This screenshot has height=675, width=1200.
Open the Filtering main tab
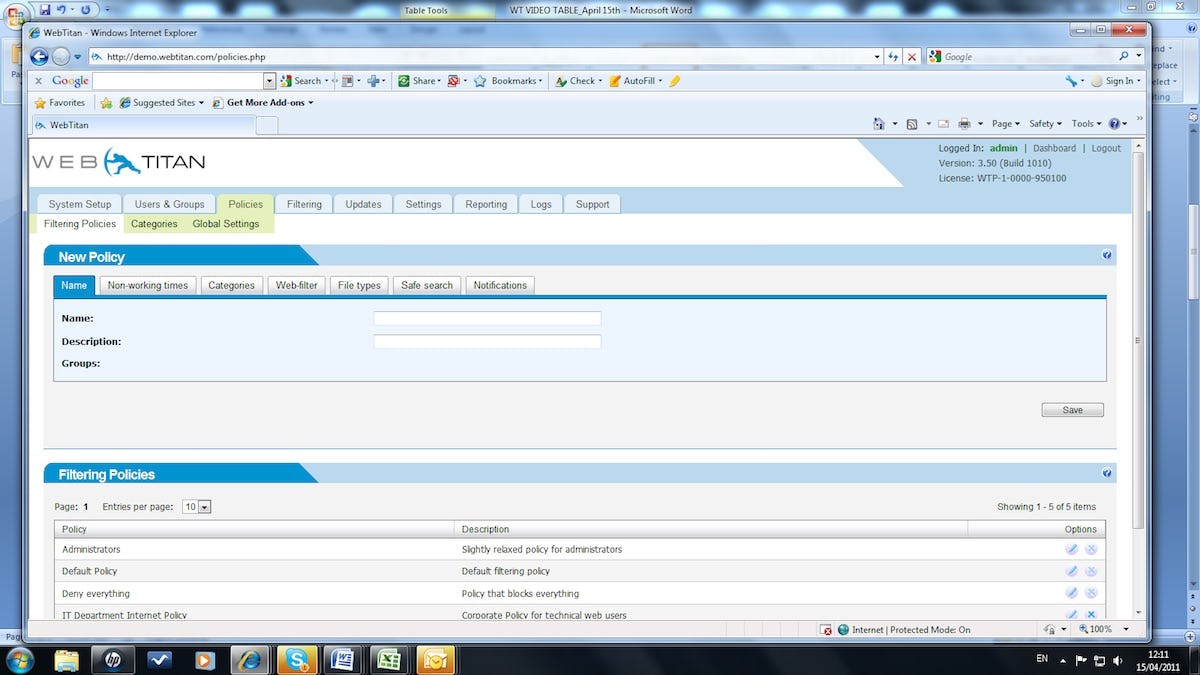pyautogui.click(x=304, y=204)
